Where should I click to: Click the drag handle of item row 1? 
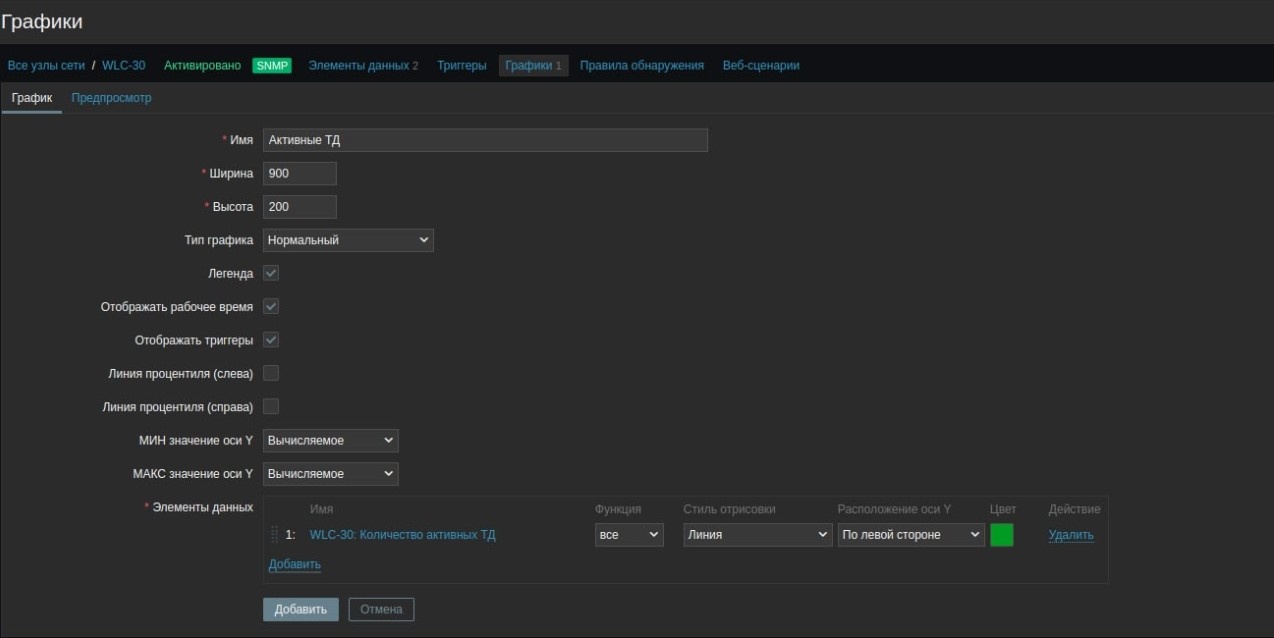[x=274, y=535]
